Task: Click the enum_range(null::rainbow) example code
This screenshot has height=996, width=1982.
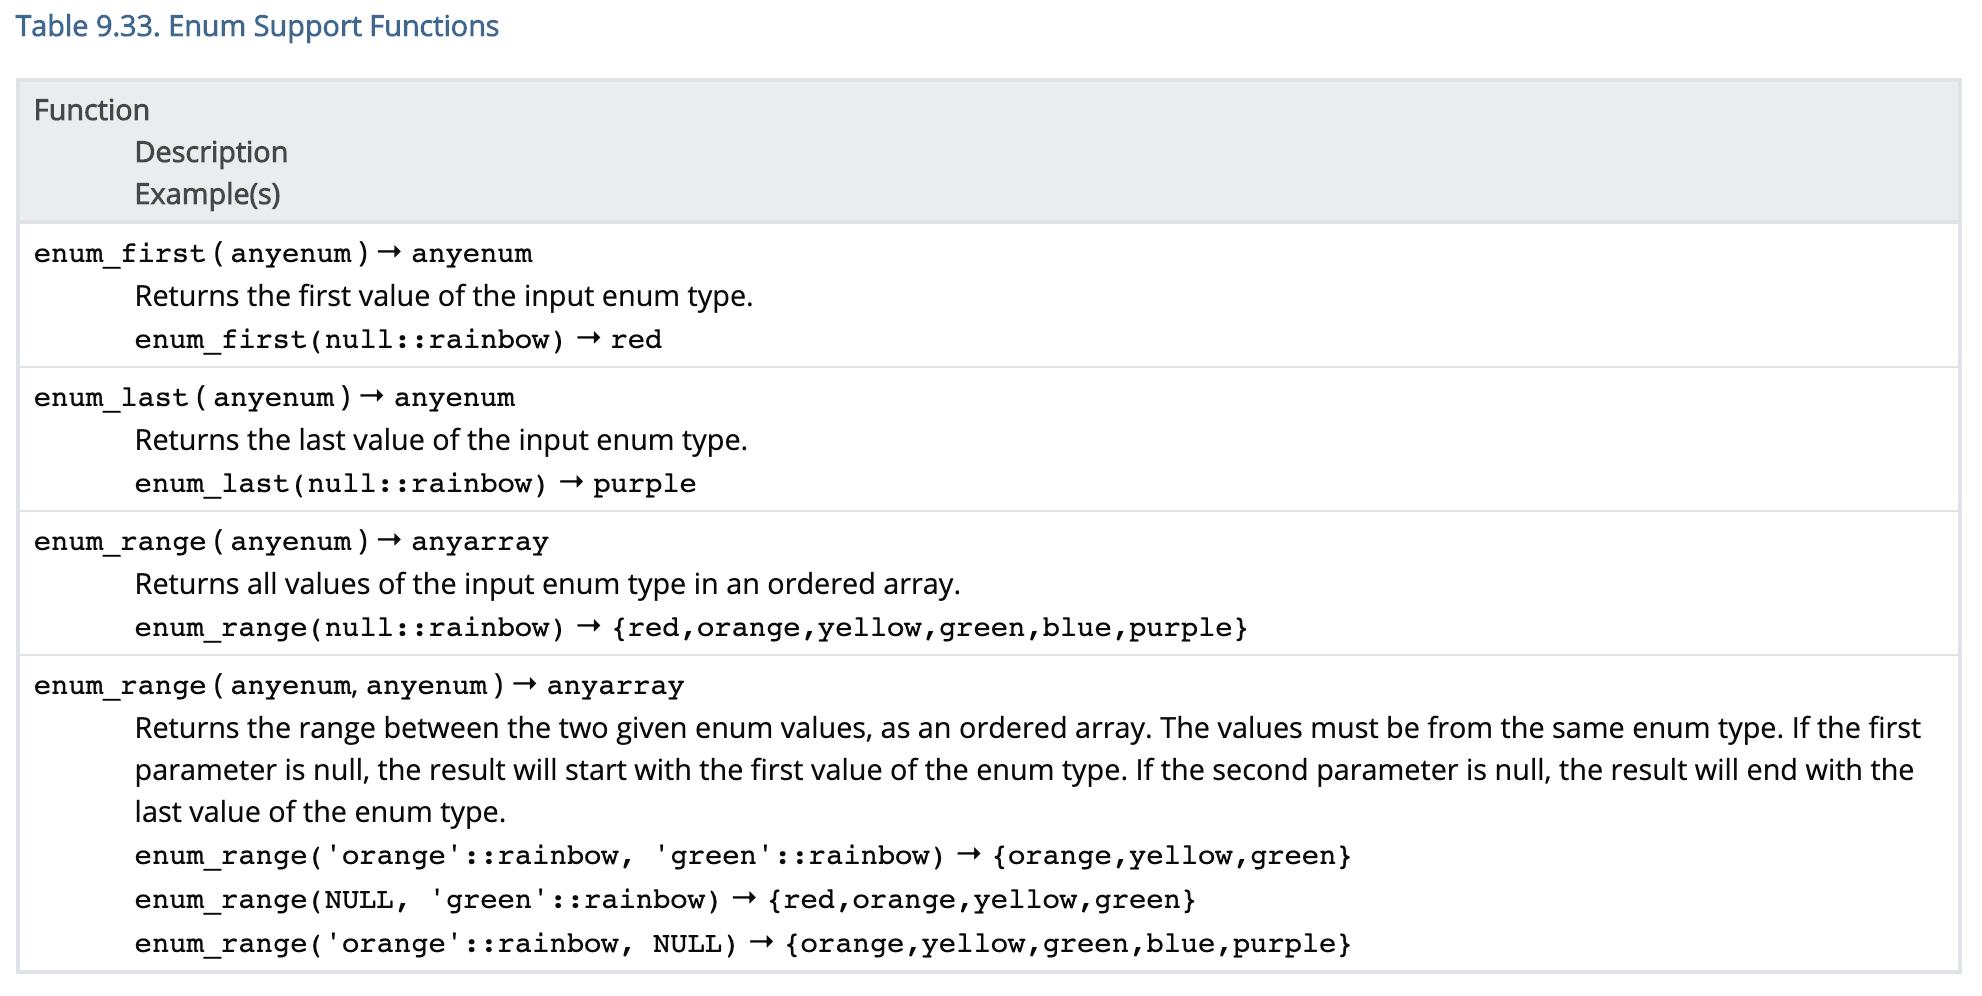Action: tap(349, 628)
